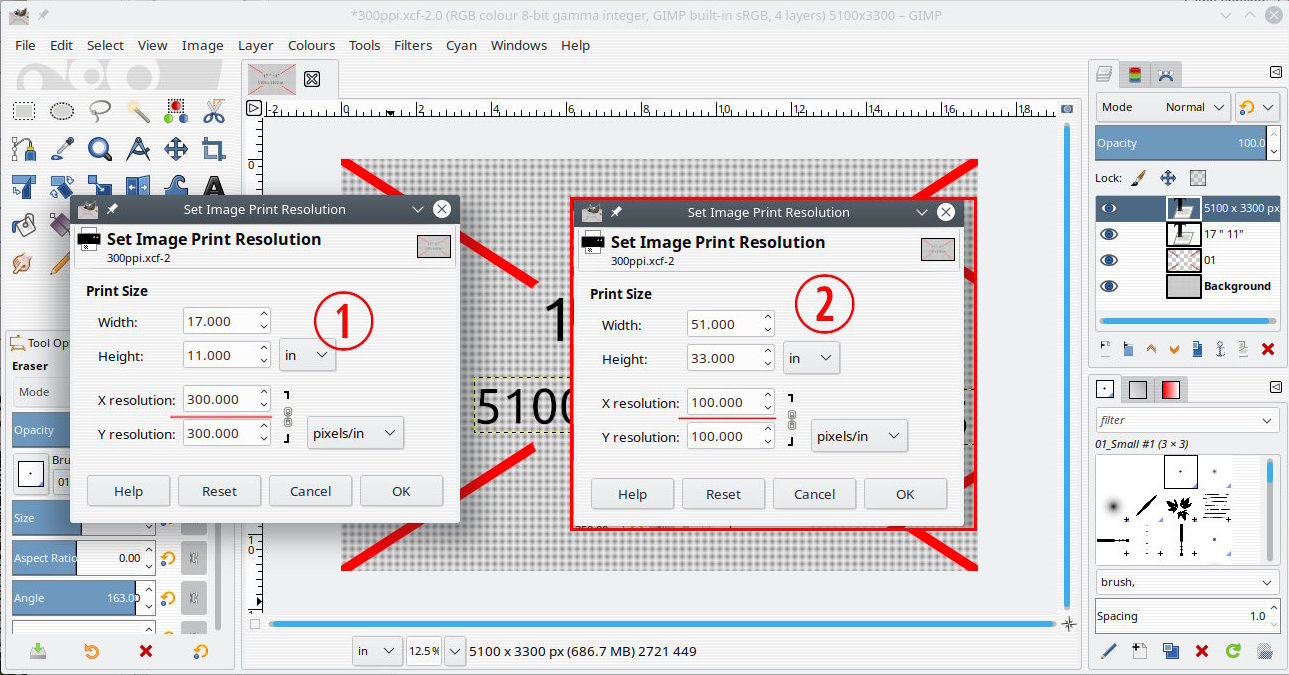Screen dimensions: 1289x675
Task: Open the Layer menu
Action: point(255,45)
